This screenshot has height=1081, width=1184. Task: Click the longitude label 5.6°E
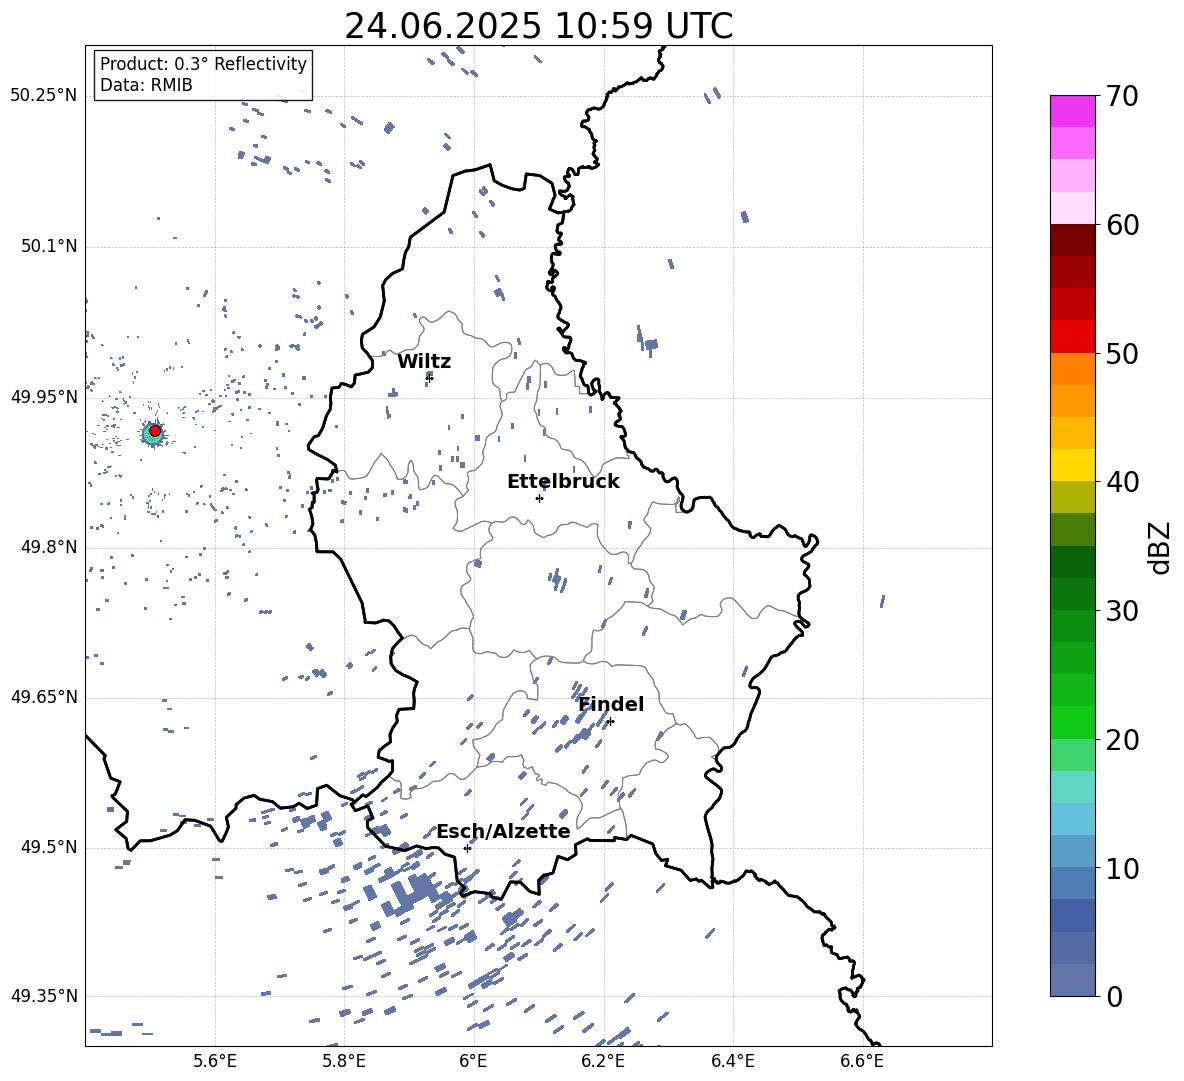[215, 1061]
